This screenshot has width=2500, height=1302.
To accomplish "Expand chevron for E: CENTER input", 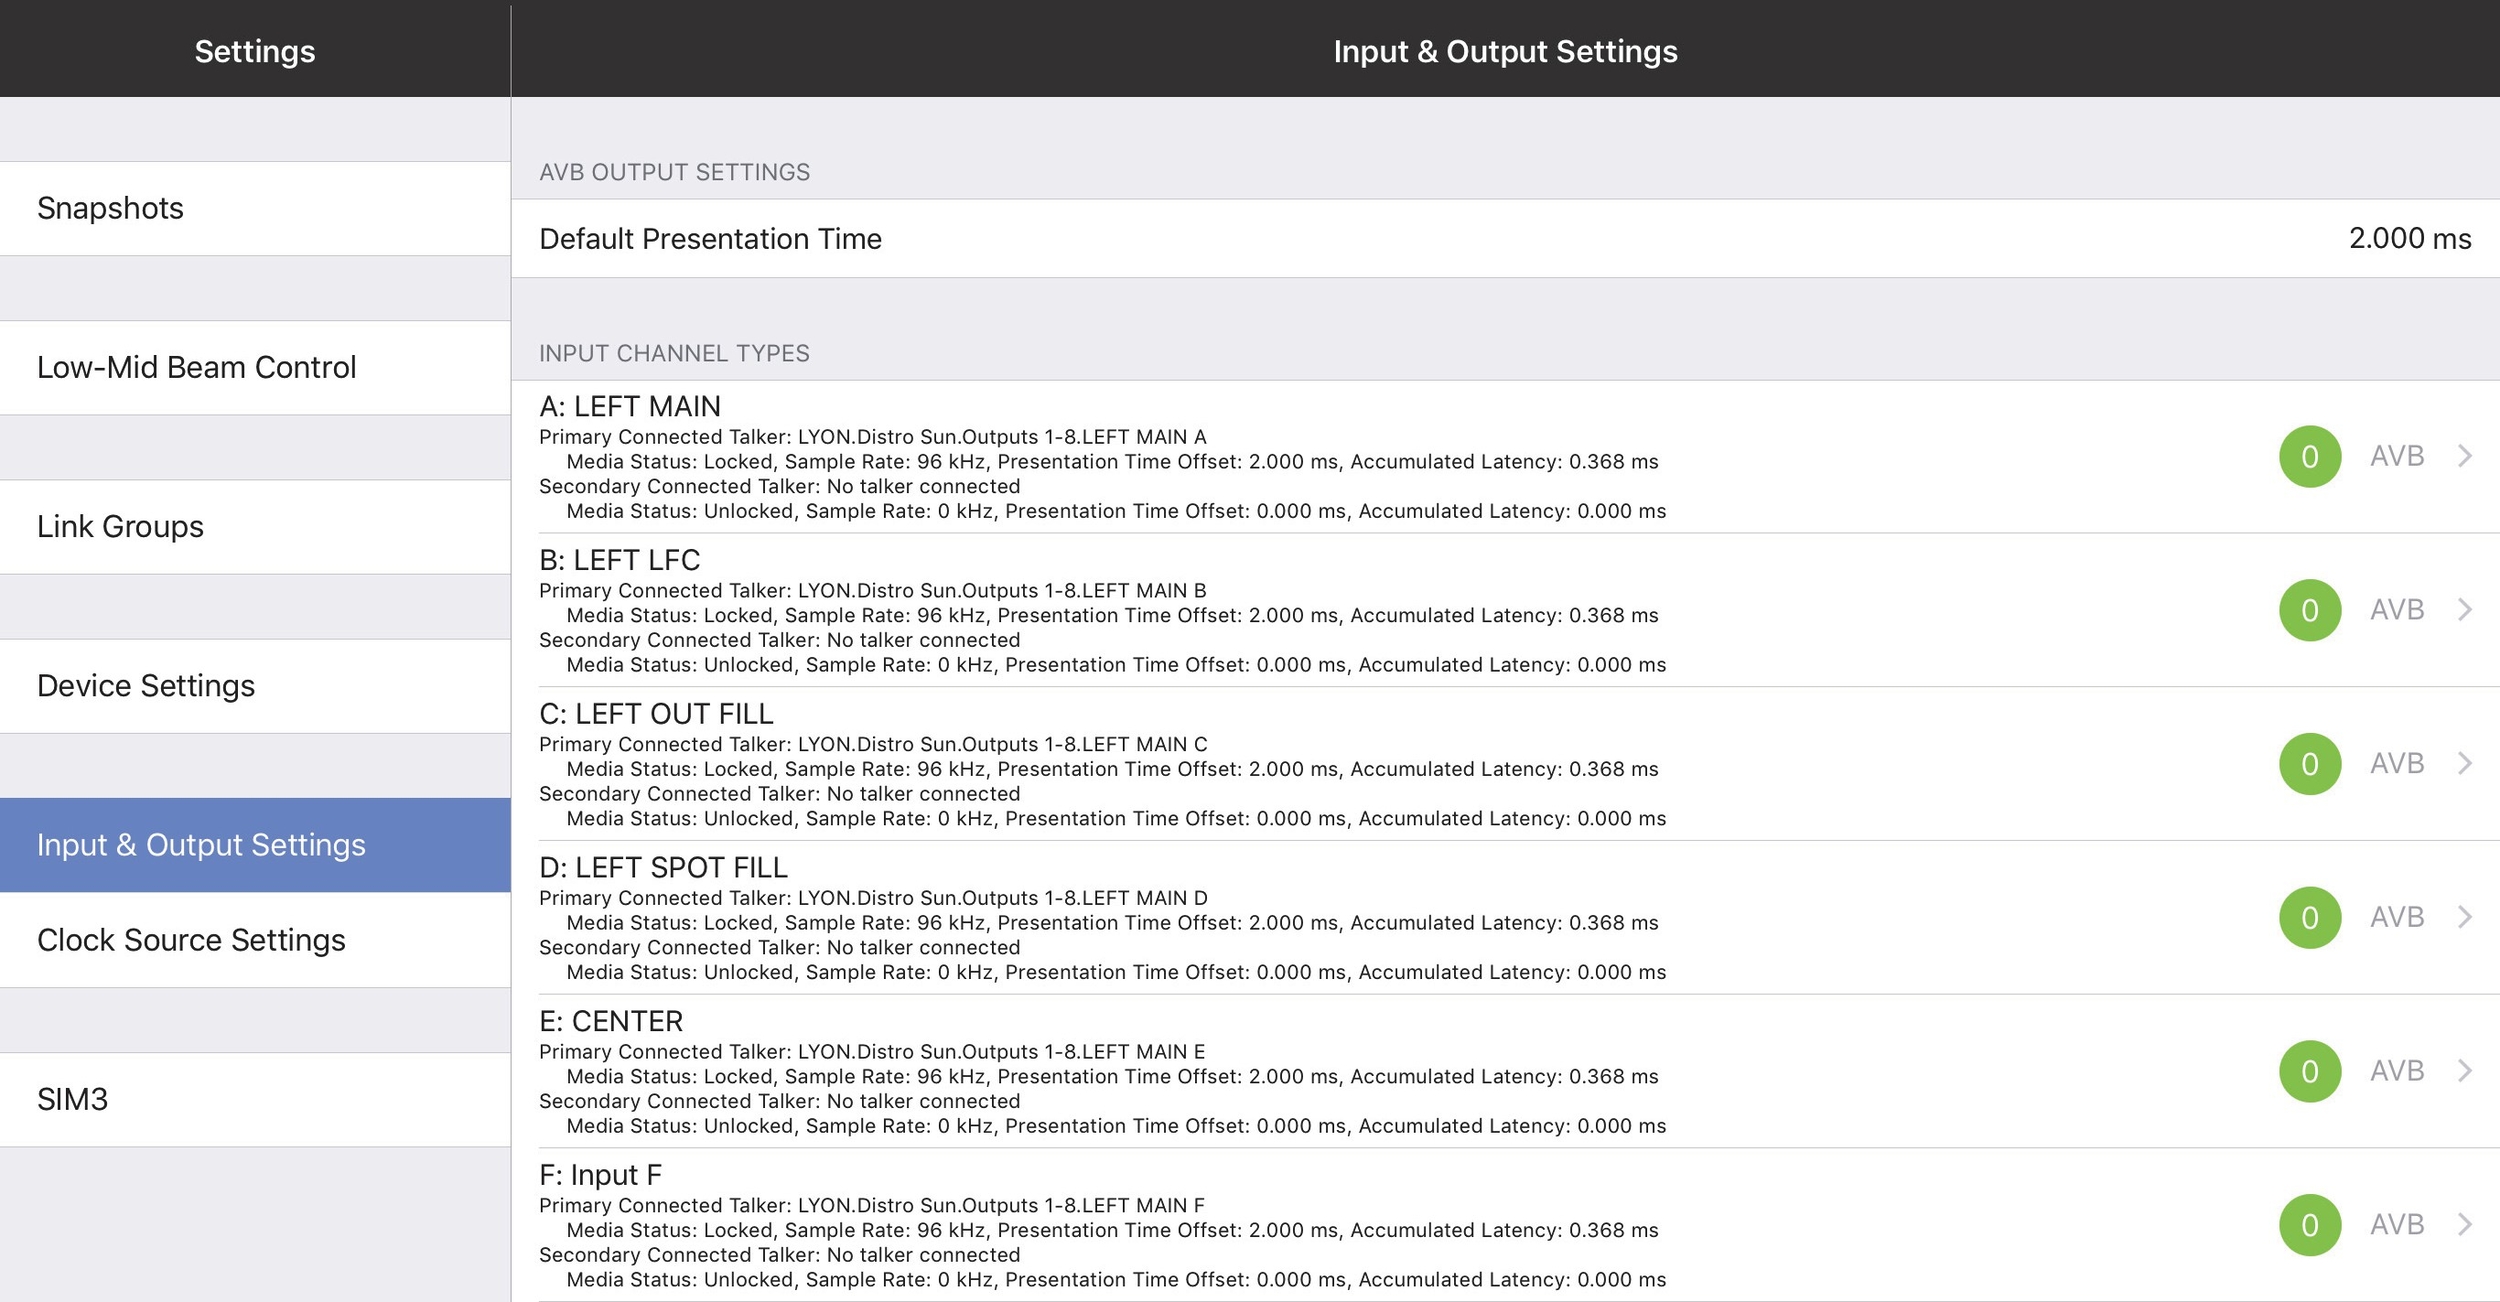I will pos(2465,1071).
